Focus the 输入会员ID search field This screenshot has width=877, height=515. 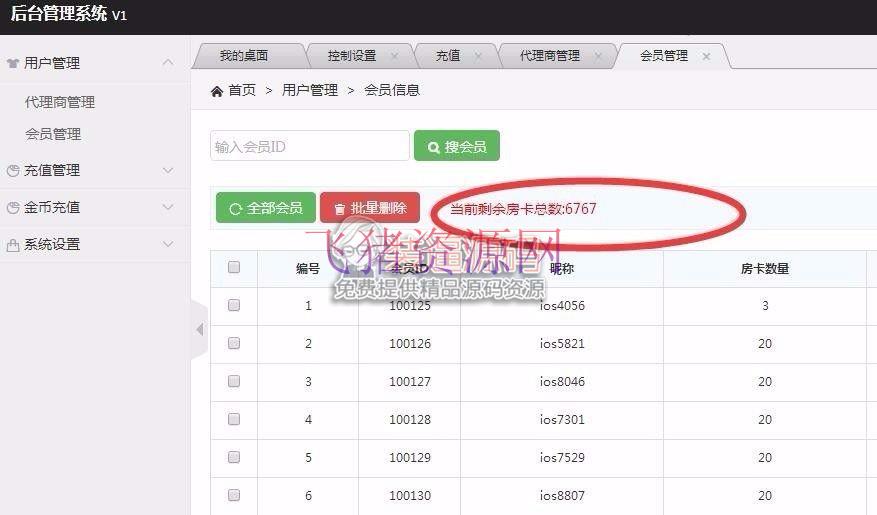[310, 146]
